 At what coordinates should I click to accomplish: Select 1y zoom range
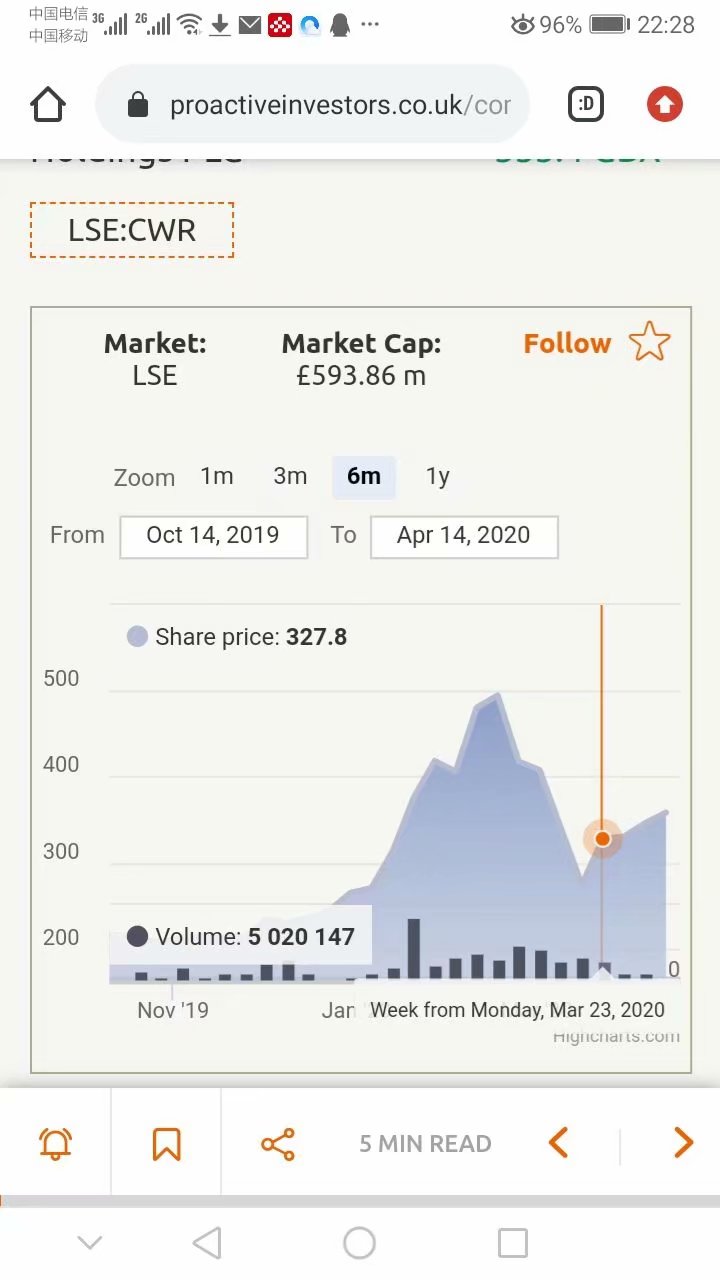(438, 476)
